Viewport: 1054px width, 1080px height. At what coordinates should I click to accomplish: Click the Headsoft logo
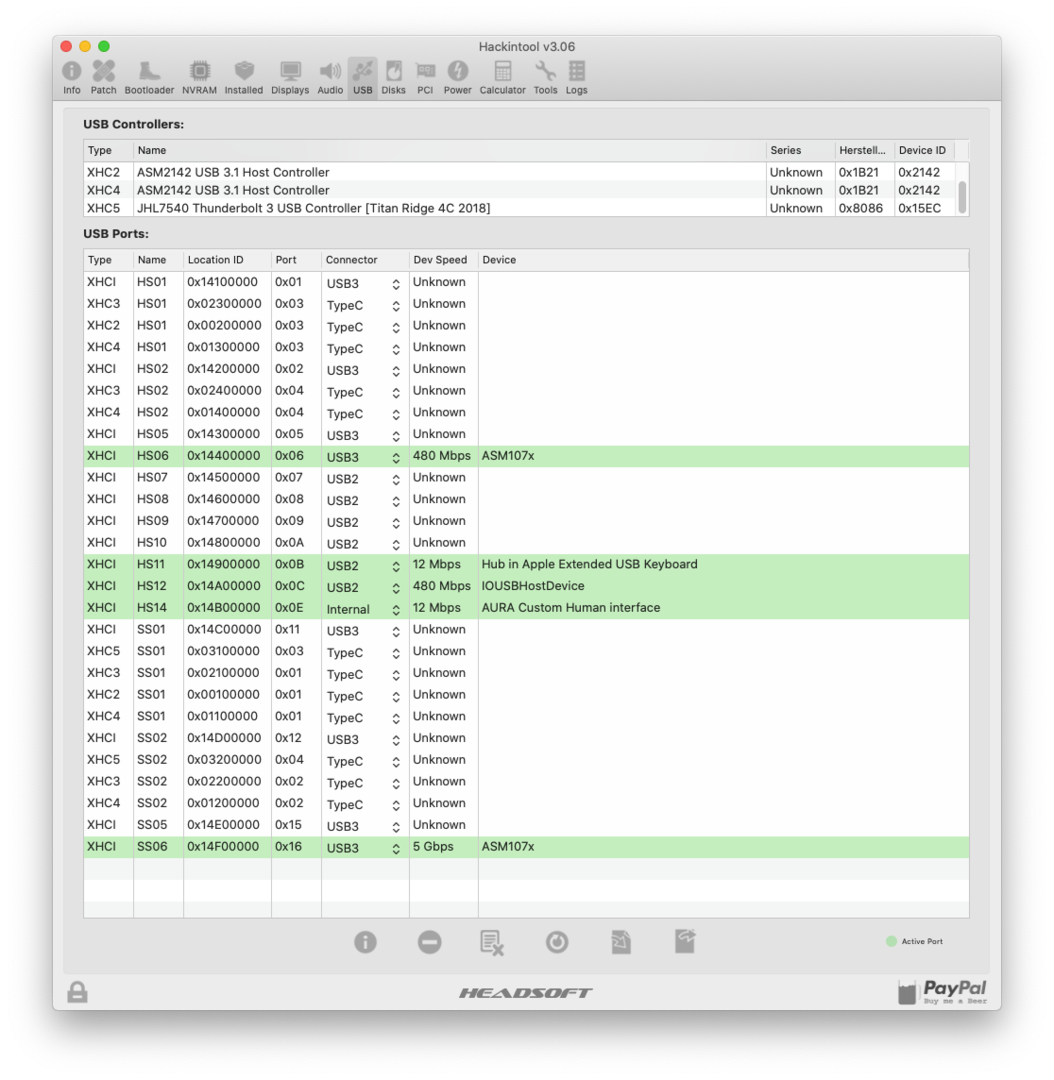[x=526, y=993]
